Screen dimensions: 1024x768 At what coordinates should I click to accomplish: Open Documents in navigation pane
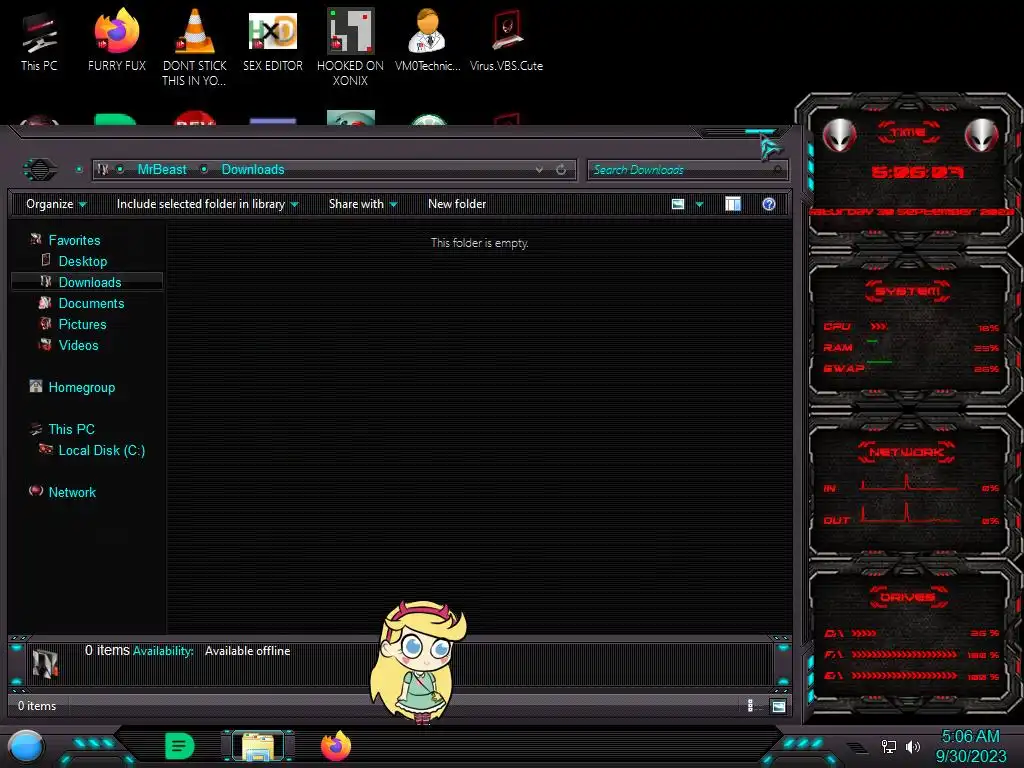[91, 303]
